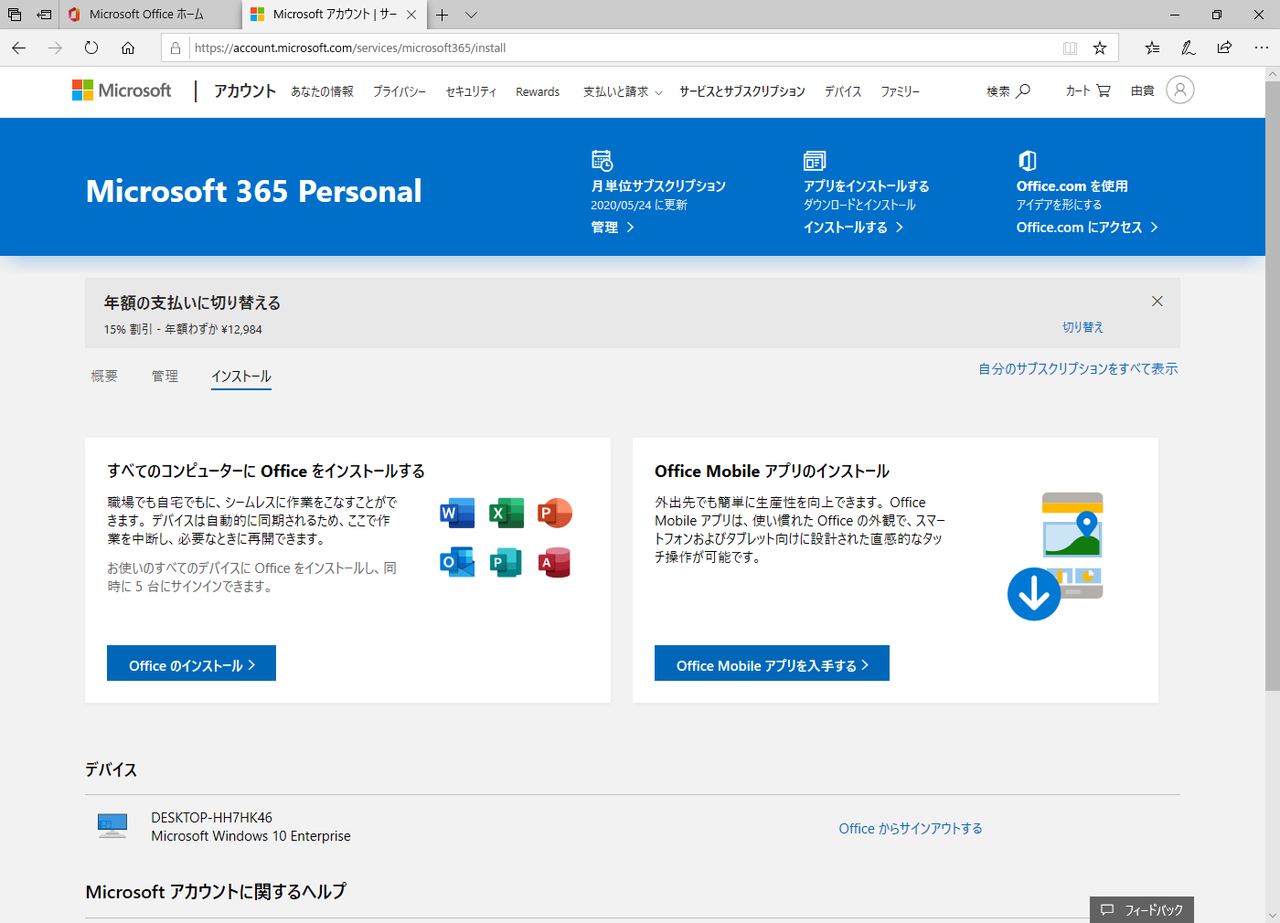
Task: Select the インストール tab
Action: pos(241,377)
